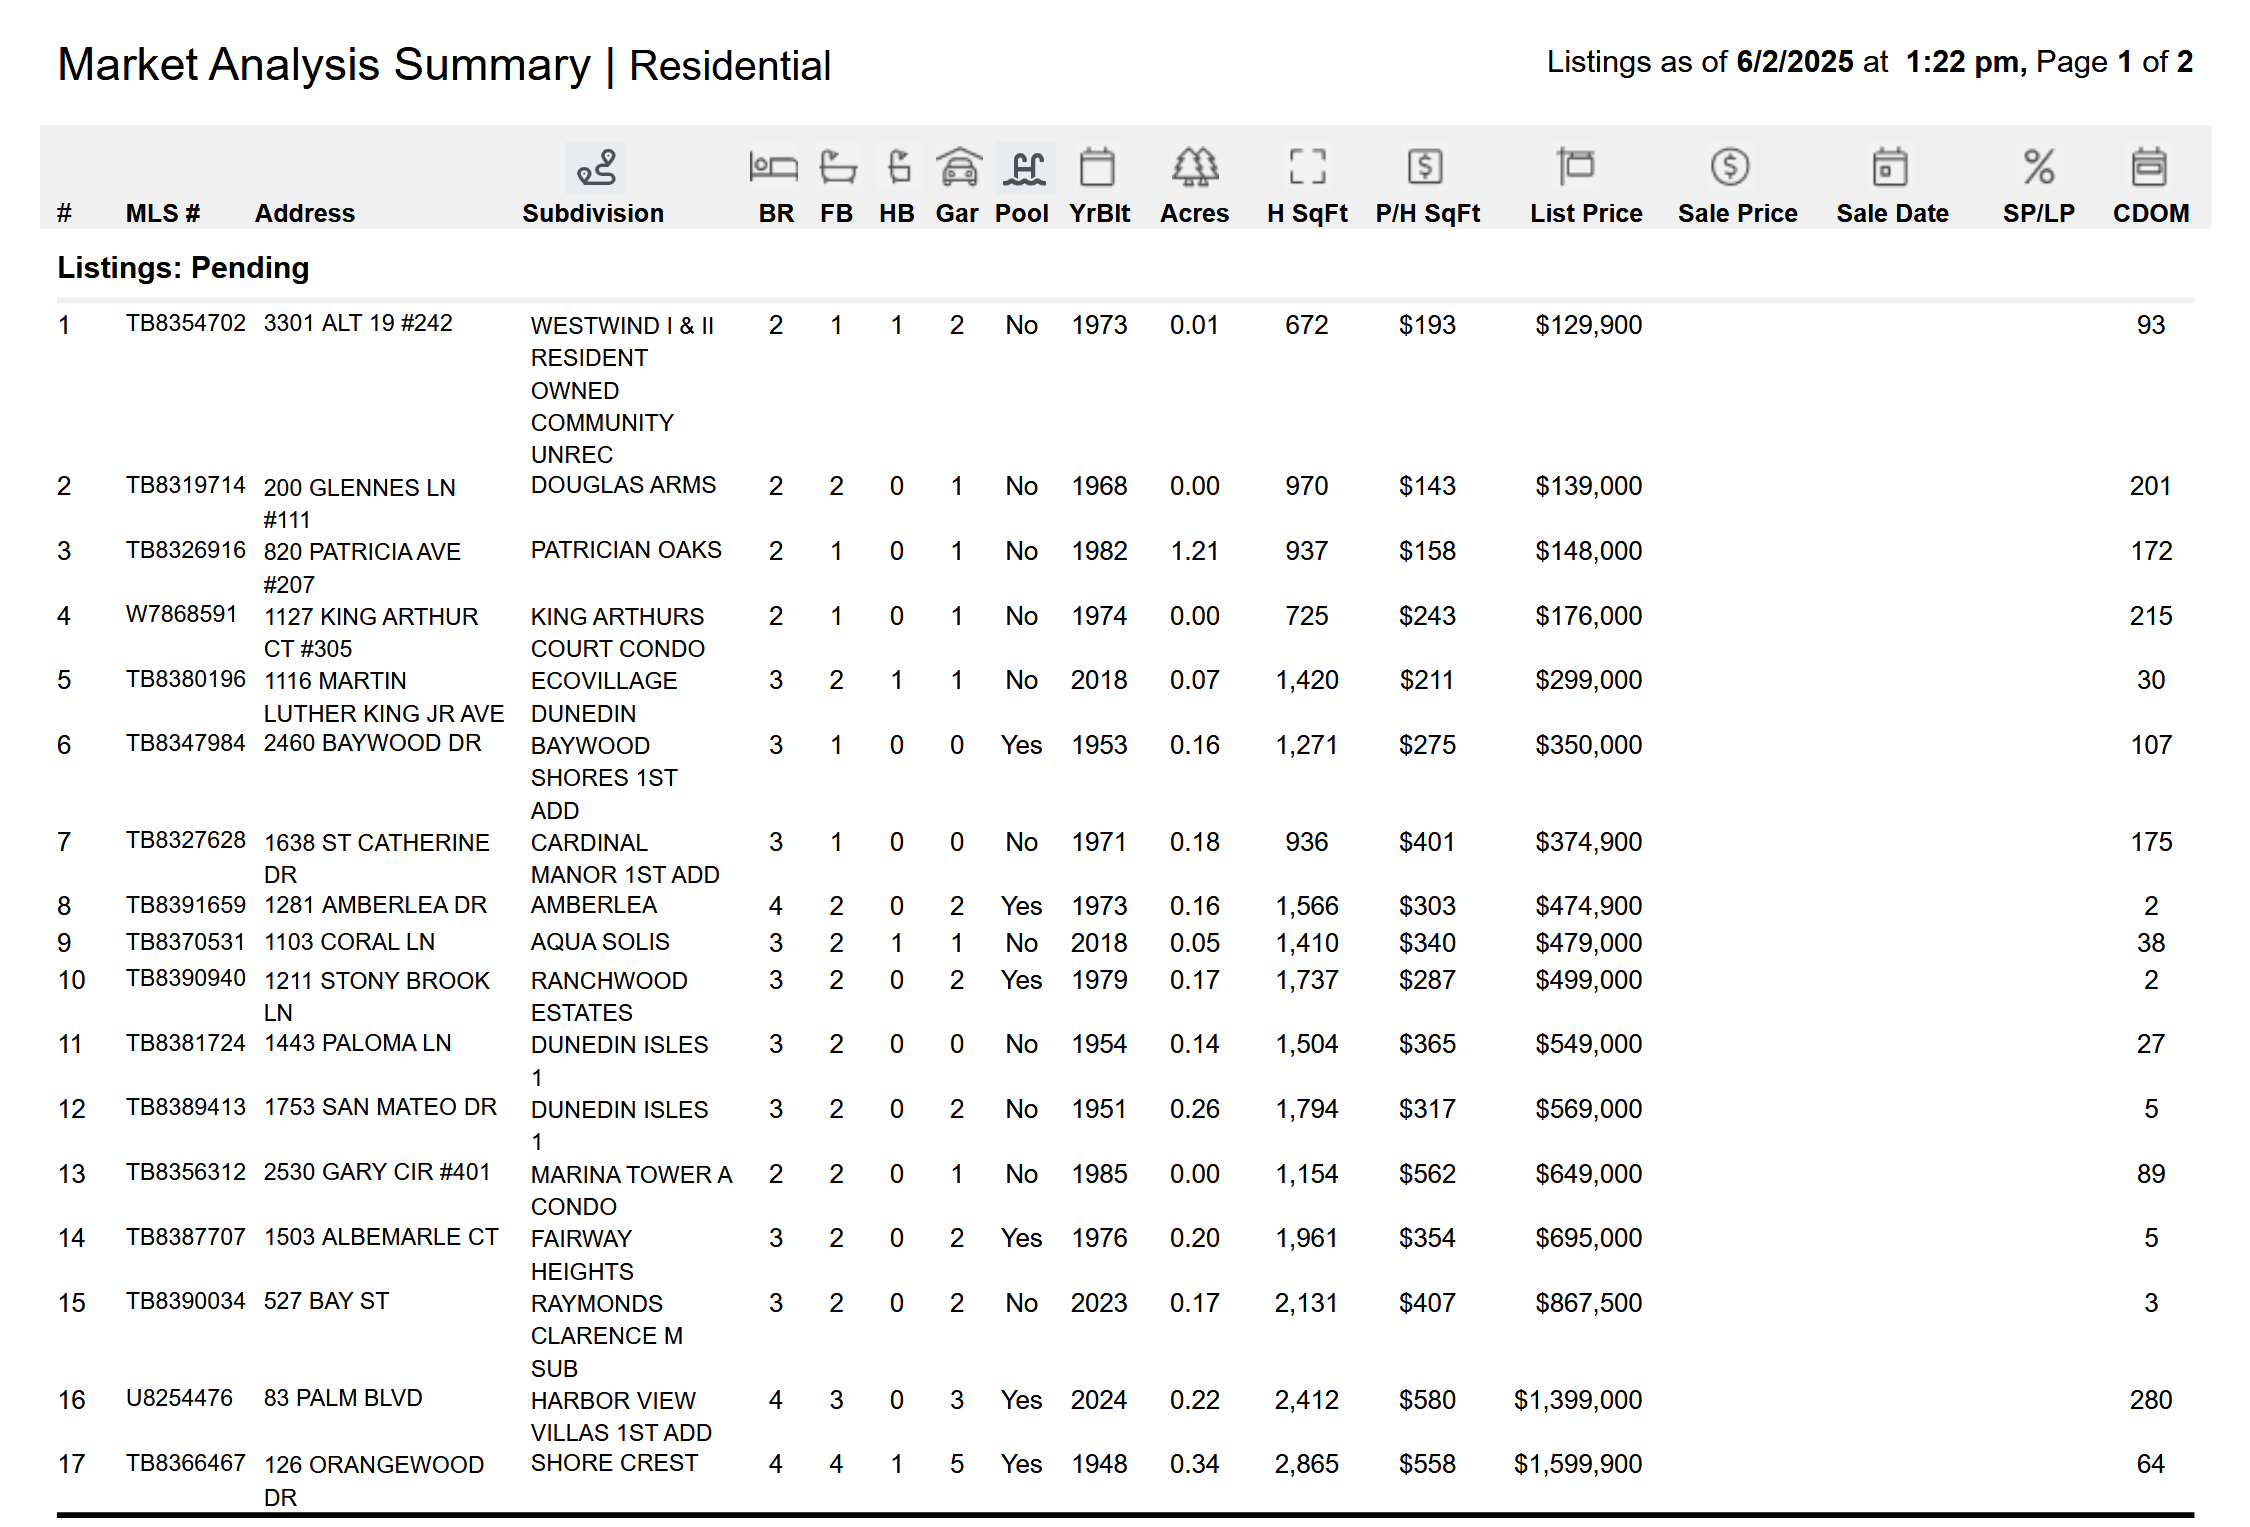
Task: Click the bathtub icon above FB
Action: pyautogui.click(x=837, y=166)
